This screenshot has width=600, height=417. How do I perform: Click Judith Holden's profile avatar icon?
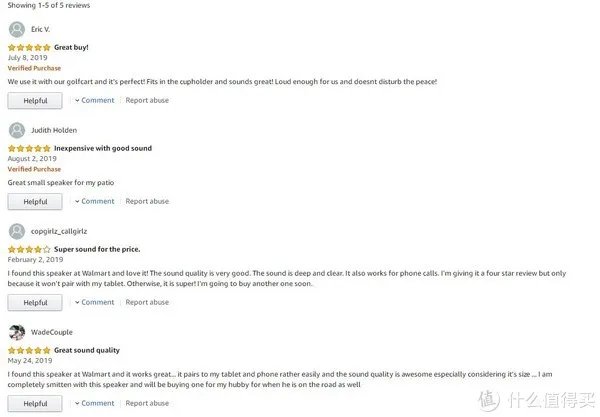pyautogui.click(x=16, y=130)
